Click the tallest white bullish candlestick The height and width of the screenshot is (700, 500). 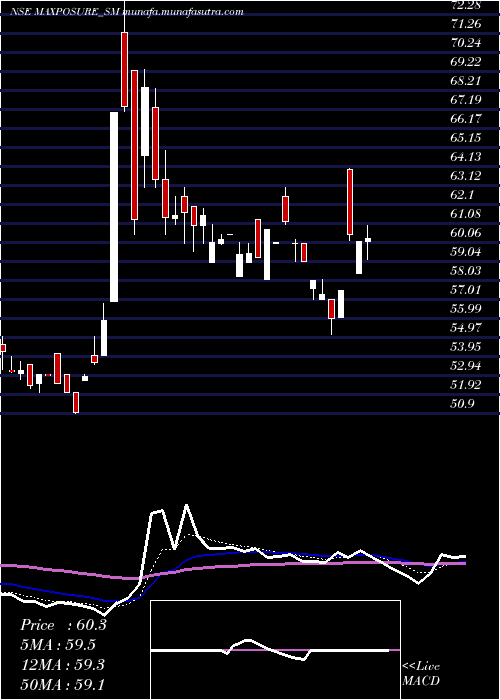114,207
